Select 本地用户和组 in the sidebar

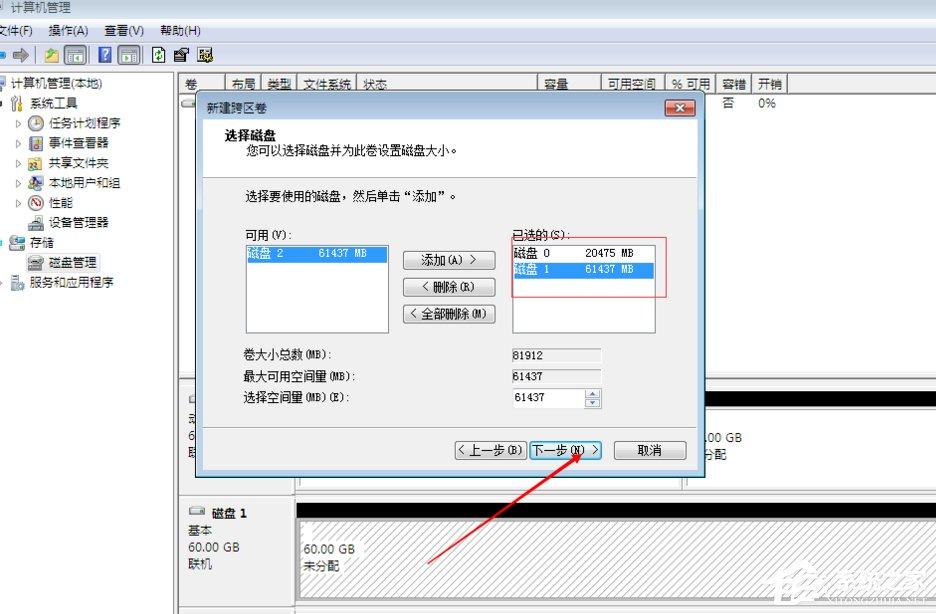(x=34, y=182)
